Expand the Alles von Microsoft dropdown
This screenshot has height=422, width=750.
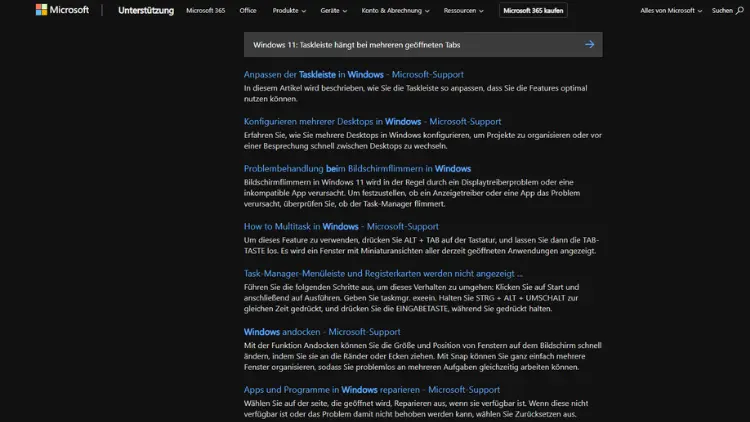tap(671, 11)
